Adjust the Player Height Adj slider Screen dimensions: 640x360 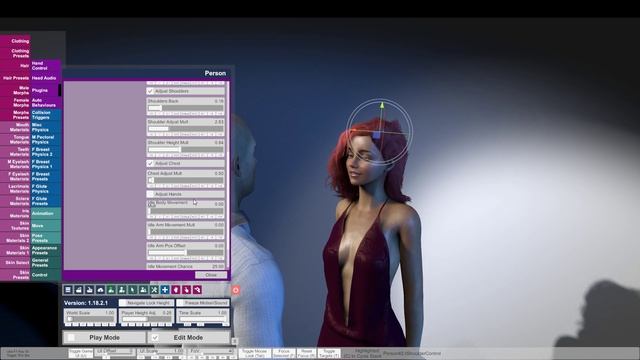[x=147, y=319]
